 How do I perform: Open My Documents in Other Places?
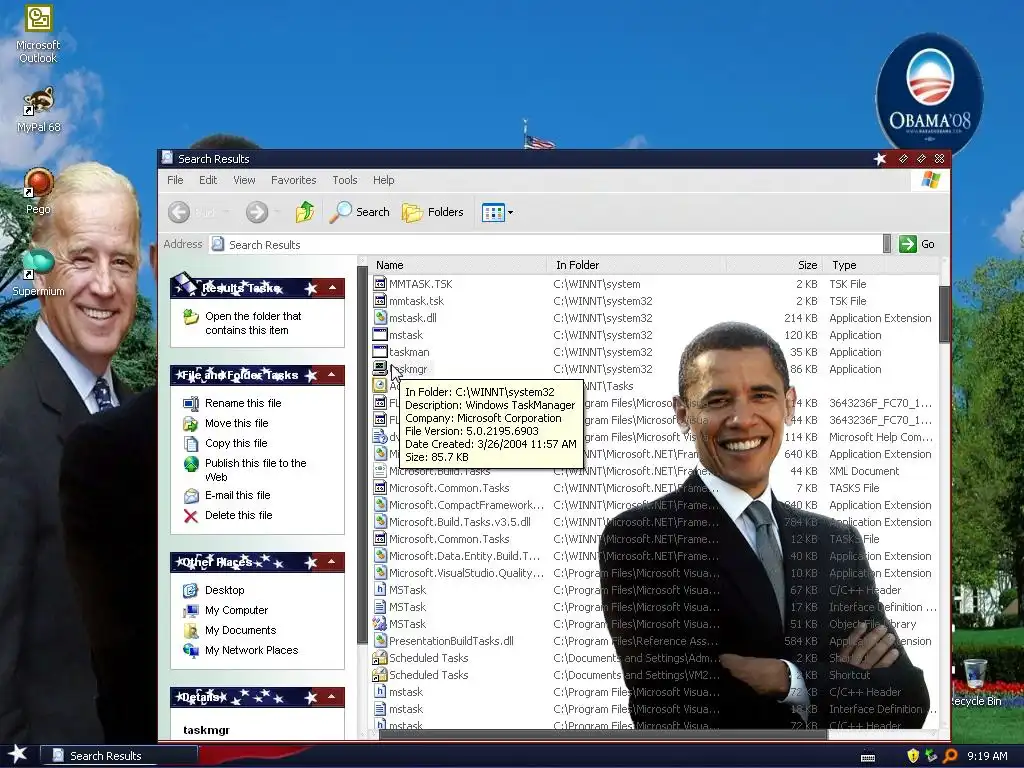point(240,630)
